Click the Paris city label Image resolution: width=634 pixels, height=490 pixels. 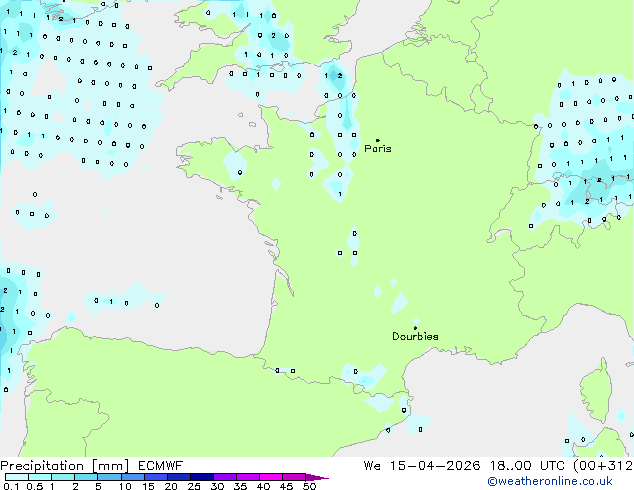(378, 149)
